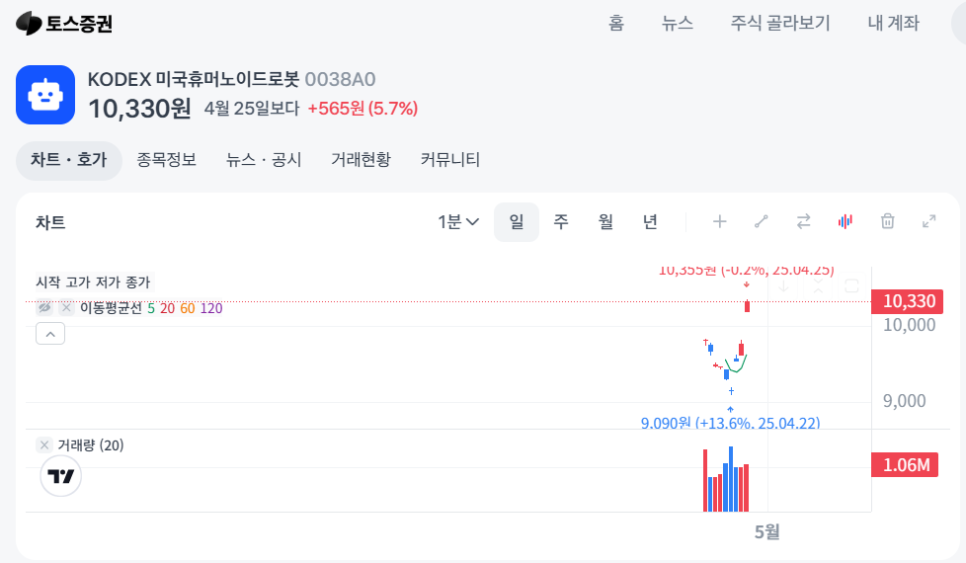Image resolution: width=966 pixels, height=563 pixels.
Task: Click the trash delete-drawings icon
Action: click(887, 221)
